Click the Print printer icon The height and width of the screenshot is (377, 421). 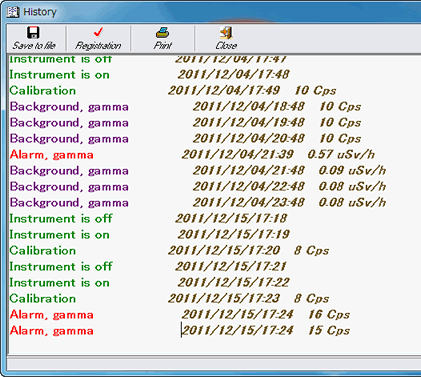tap(163, 33)
